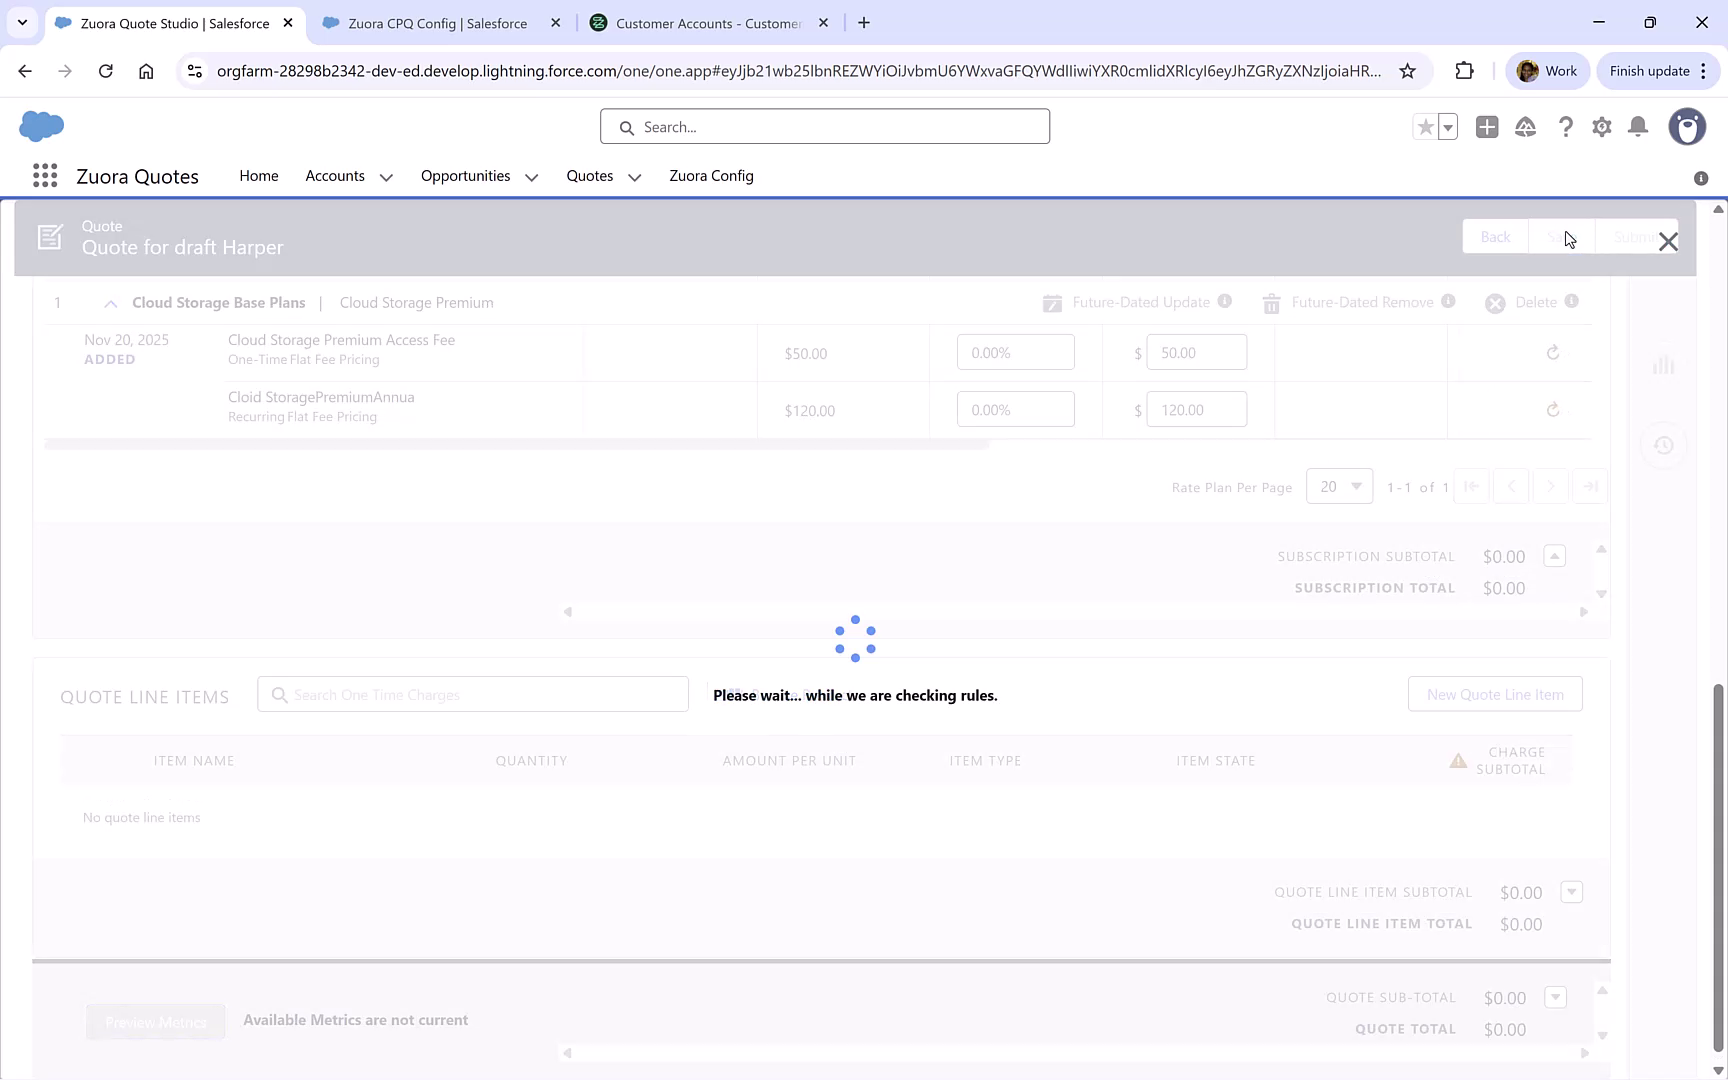Screen dimensions: 1728x1080
Task: Select the Future-Dated Update calendar icon
Action: click(1052, 302)
